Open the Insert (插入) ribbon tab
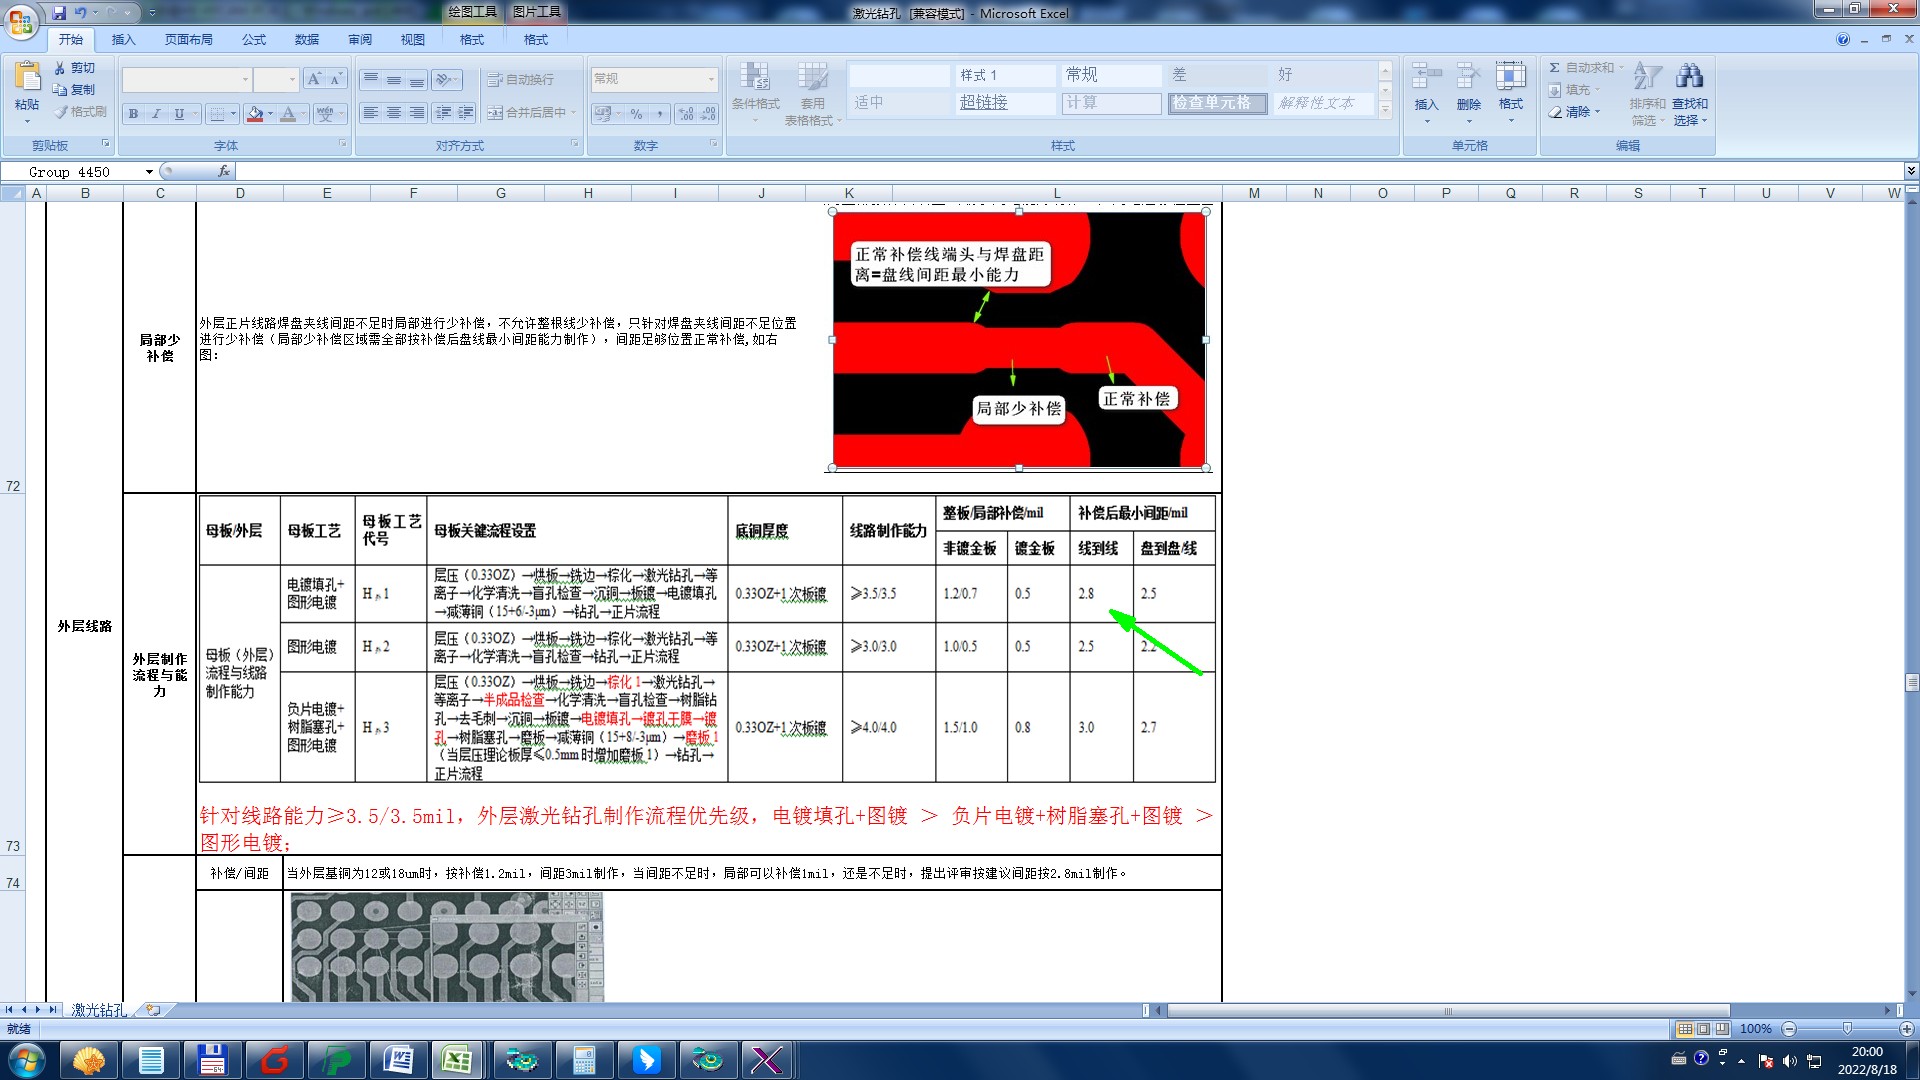Image resolution: width=1920 pixels, height=1080 pixels. point(123,40)
